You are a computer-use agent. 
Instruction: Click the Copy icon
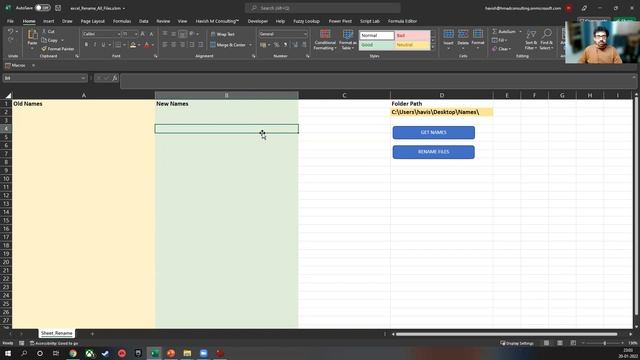(x=44, y=40)
